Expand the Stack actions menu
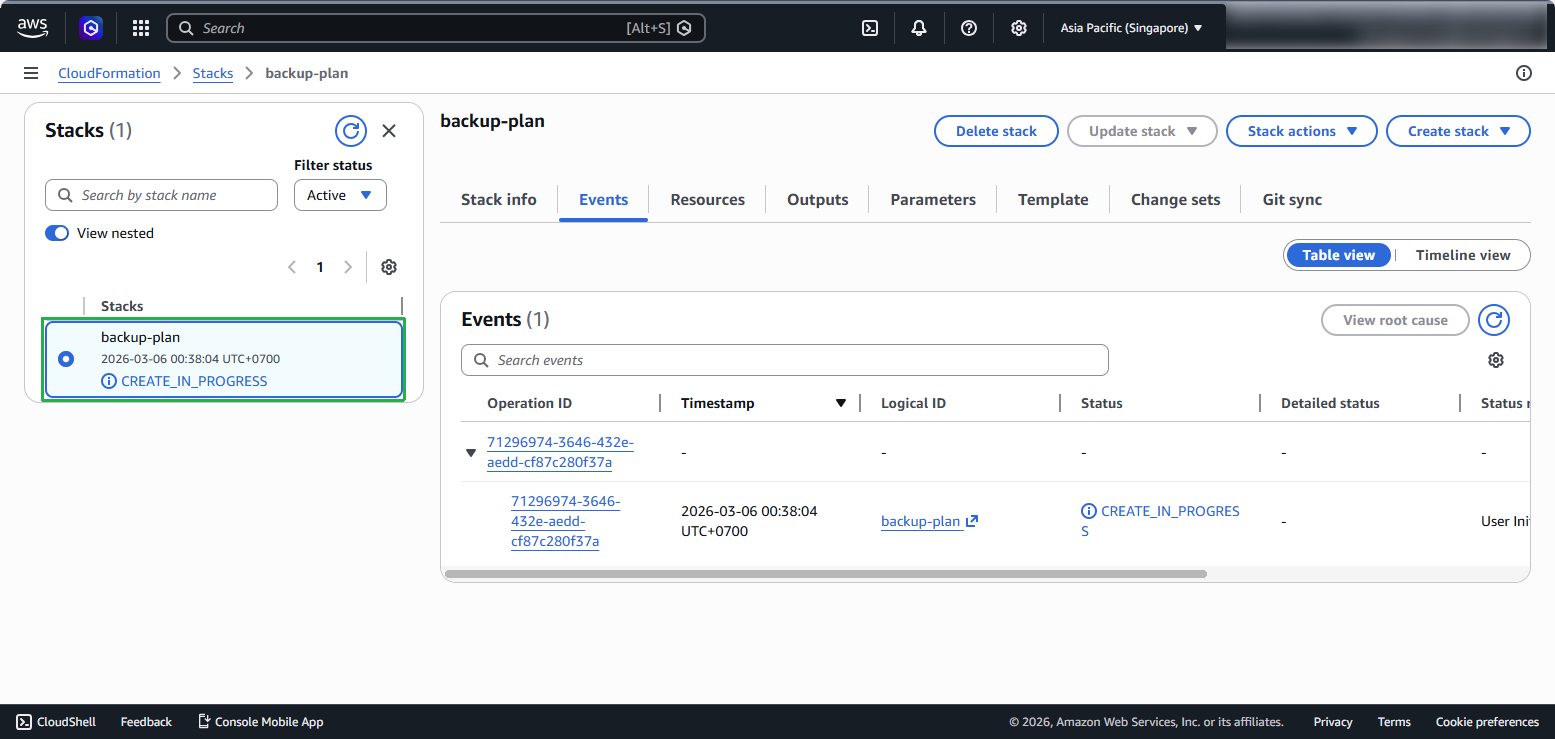Screen dimensions: 1555x739 tap(1302, 131)
